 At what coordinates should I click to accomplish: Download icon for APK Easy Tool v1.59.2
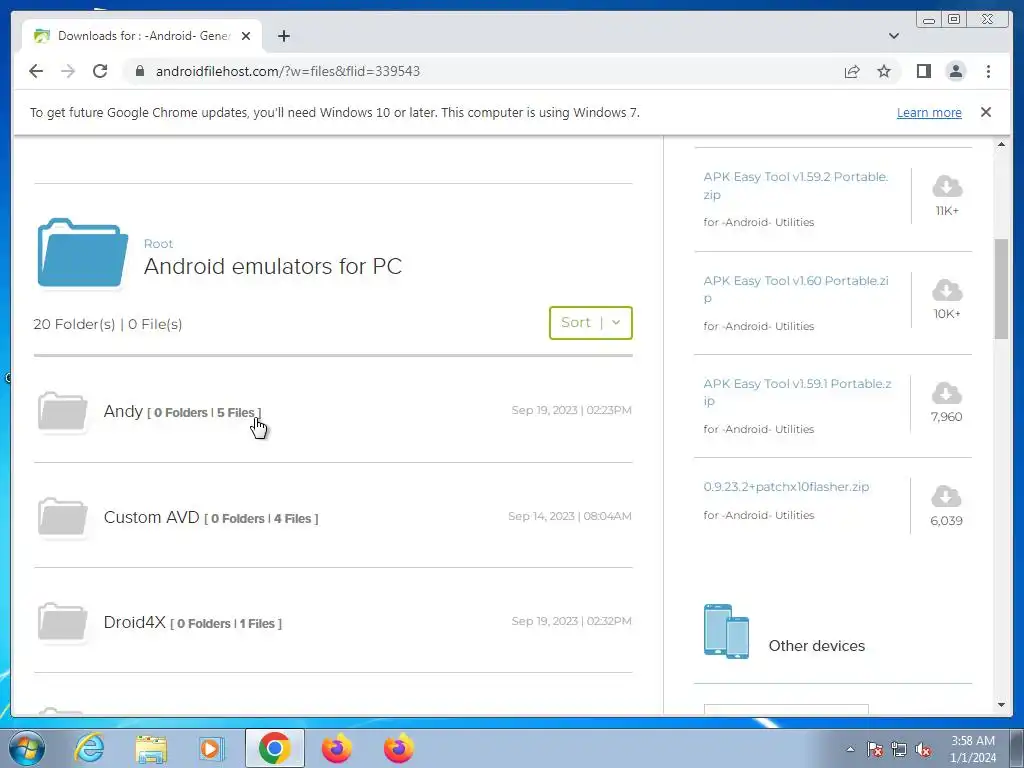pos(947,187)
